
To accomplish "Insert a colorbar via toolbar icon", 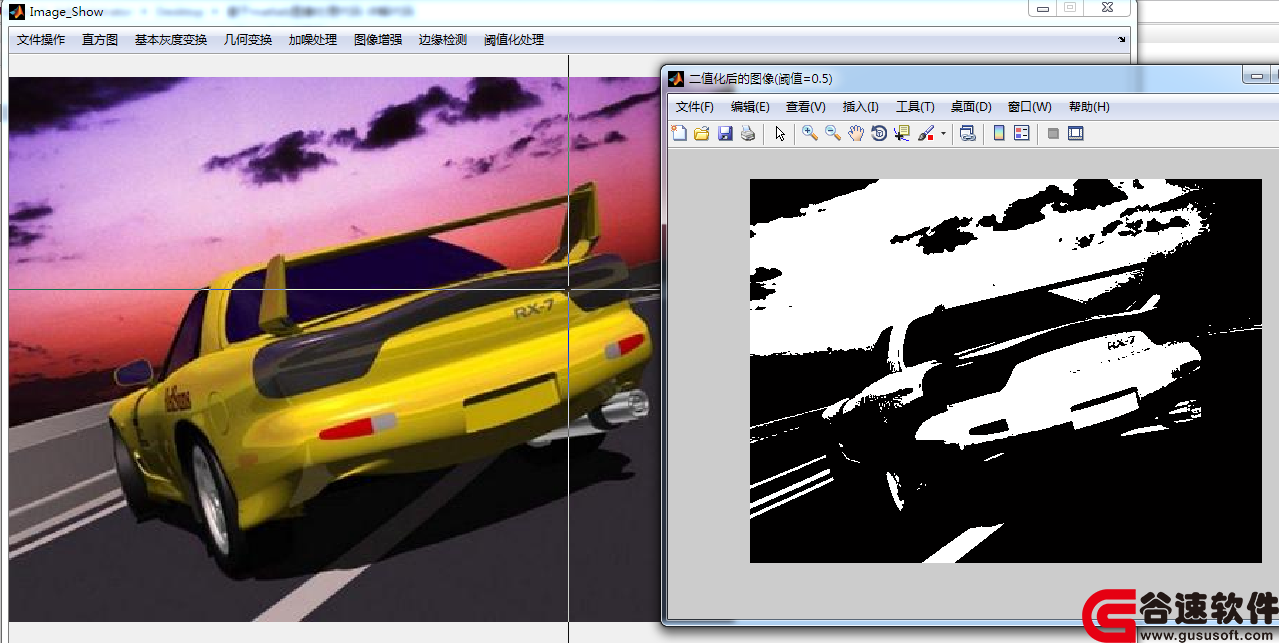I will [x=999, y=133].
